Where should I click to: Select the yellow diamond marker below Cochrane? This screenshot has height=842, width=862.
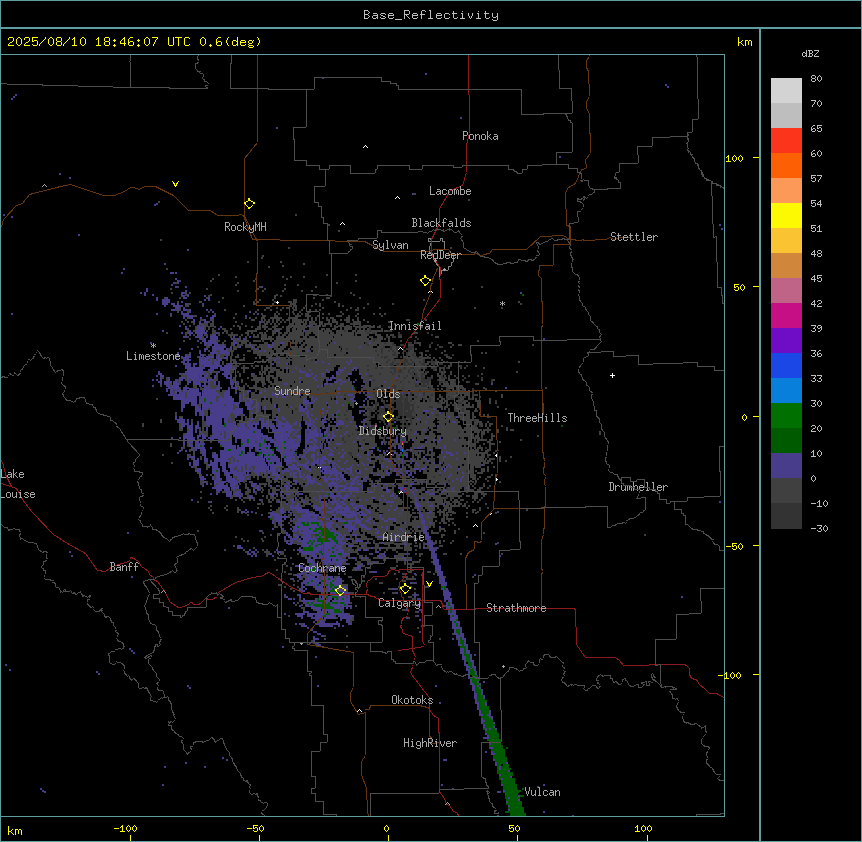(x=340, y=591)
